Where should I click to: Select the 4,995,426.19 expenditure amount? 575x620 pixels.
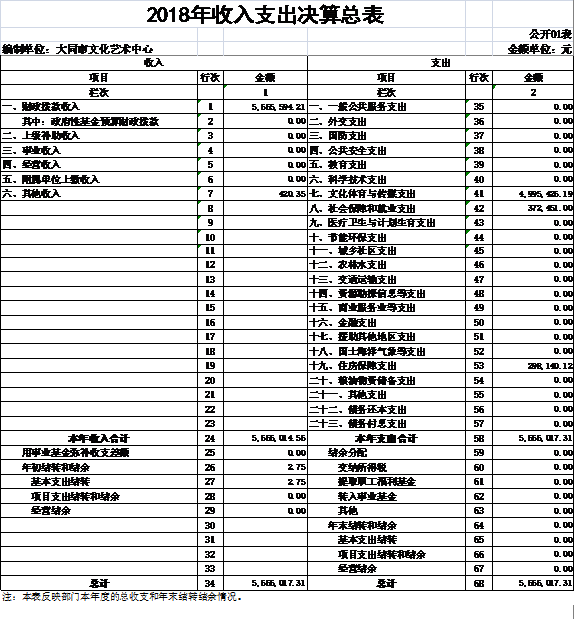(x=533, y=194)
